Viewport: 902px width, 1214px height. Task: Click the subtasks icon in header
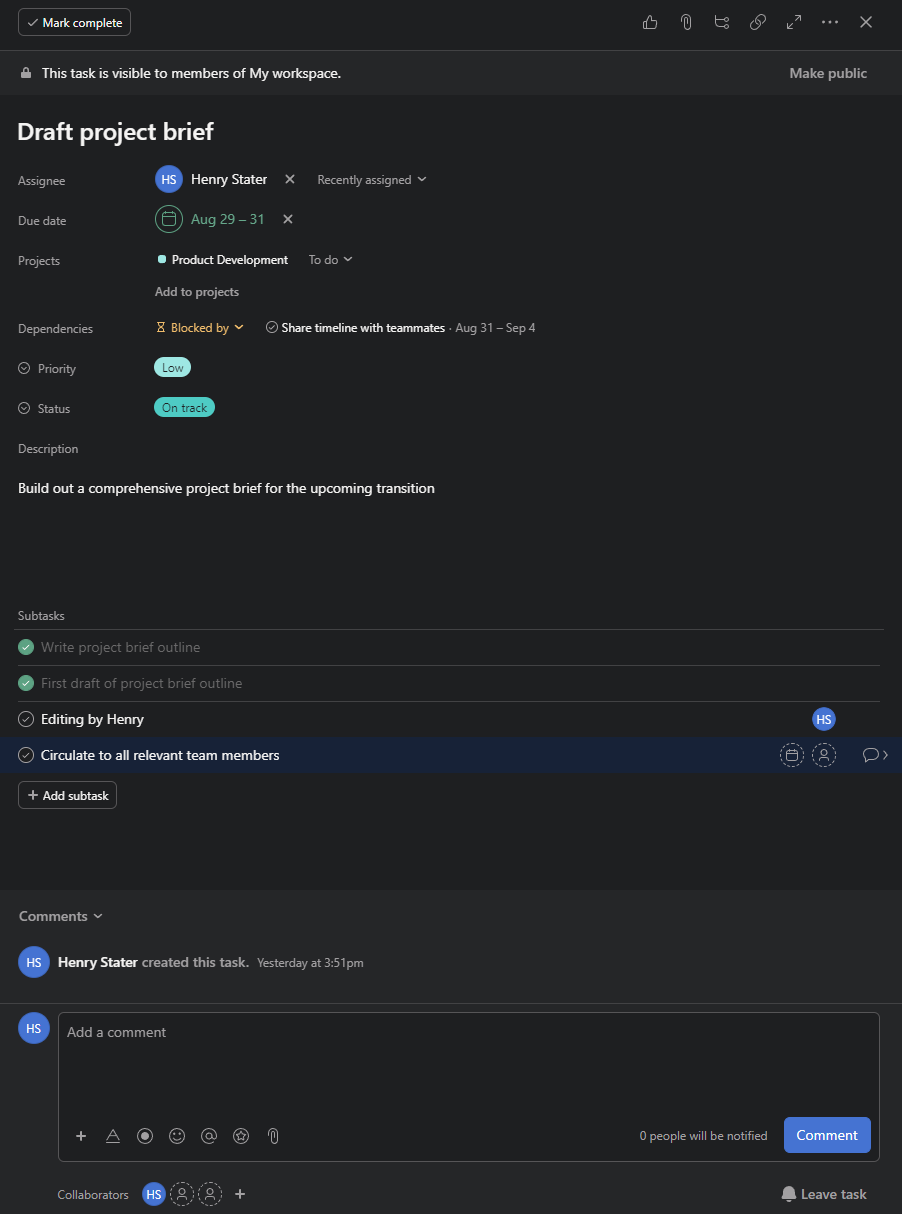point(722,22)
